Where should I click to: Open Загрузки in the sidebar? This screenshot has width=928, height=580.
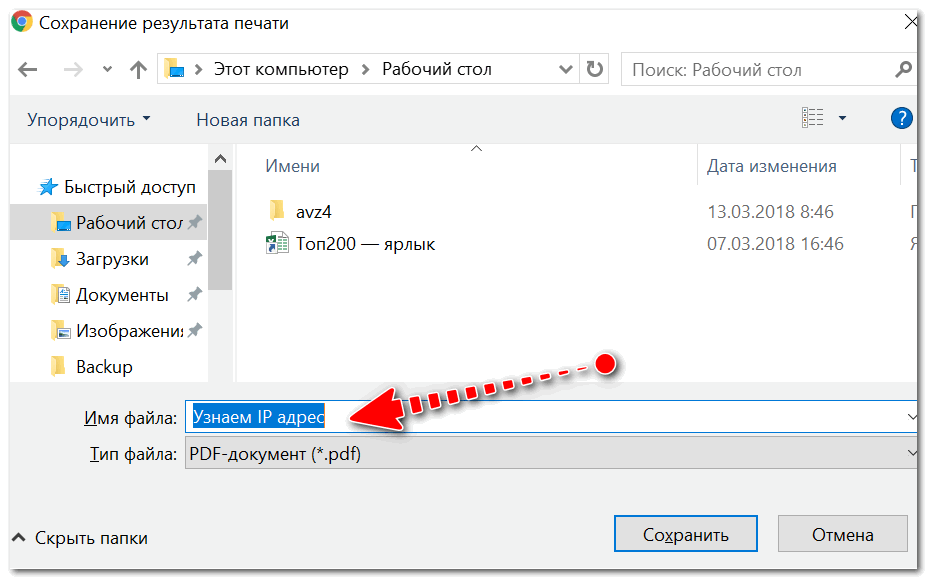[x=112, y=259]
